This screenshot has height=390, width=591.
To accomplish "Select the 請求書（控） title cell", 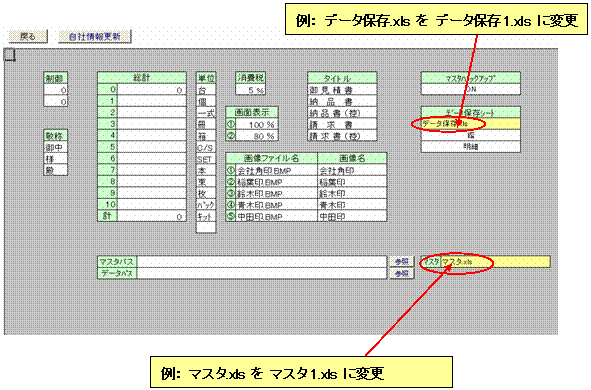I will [342, 136].
